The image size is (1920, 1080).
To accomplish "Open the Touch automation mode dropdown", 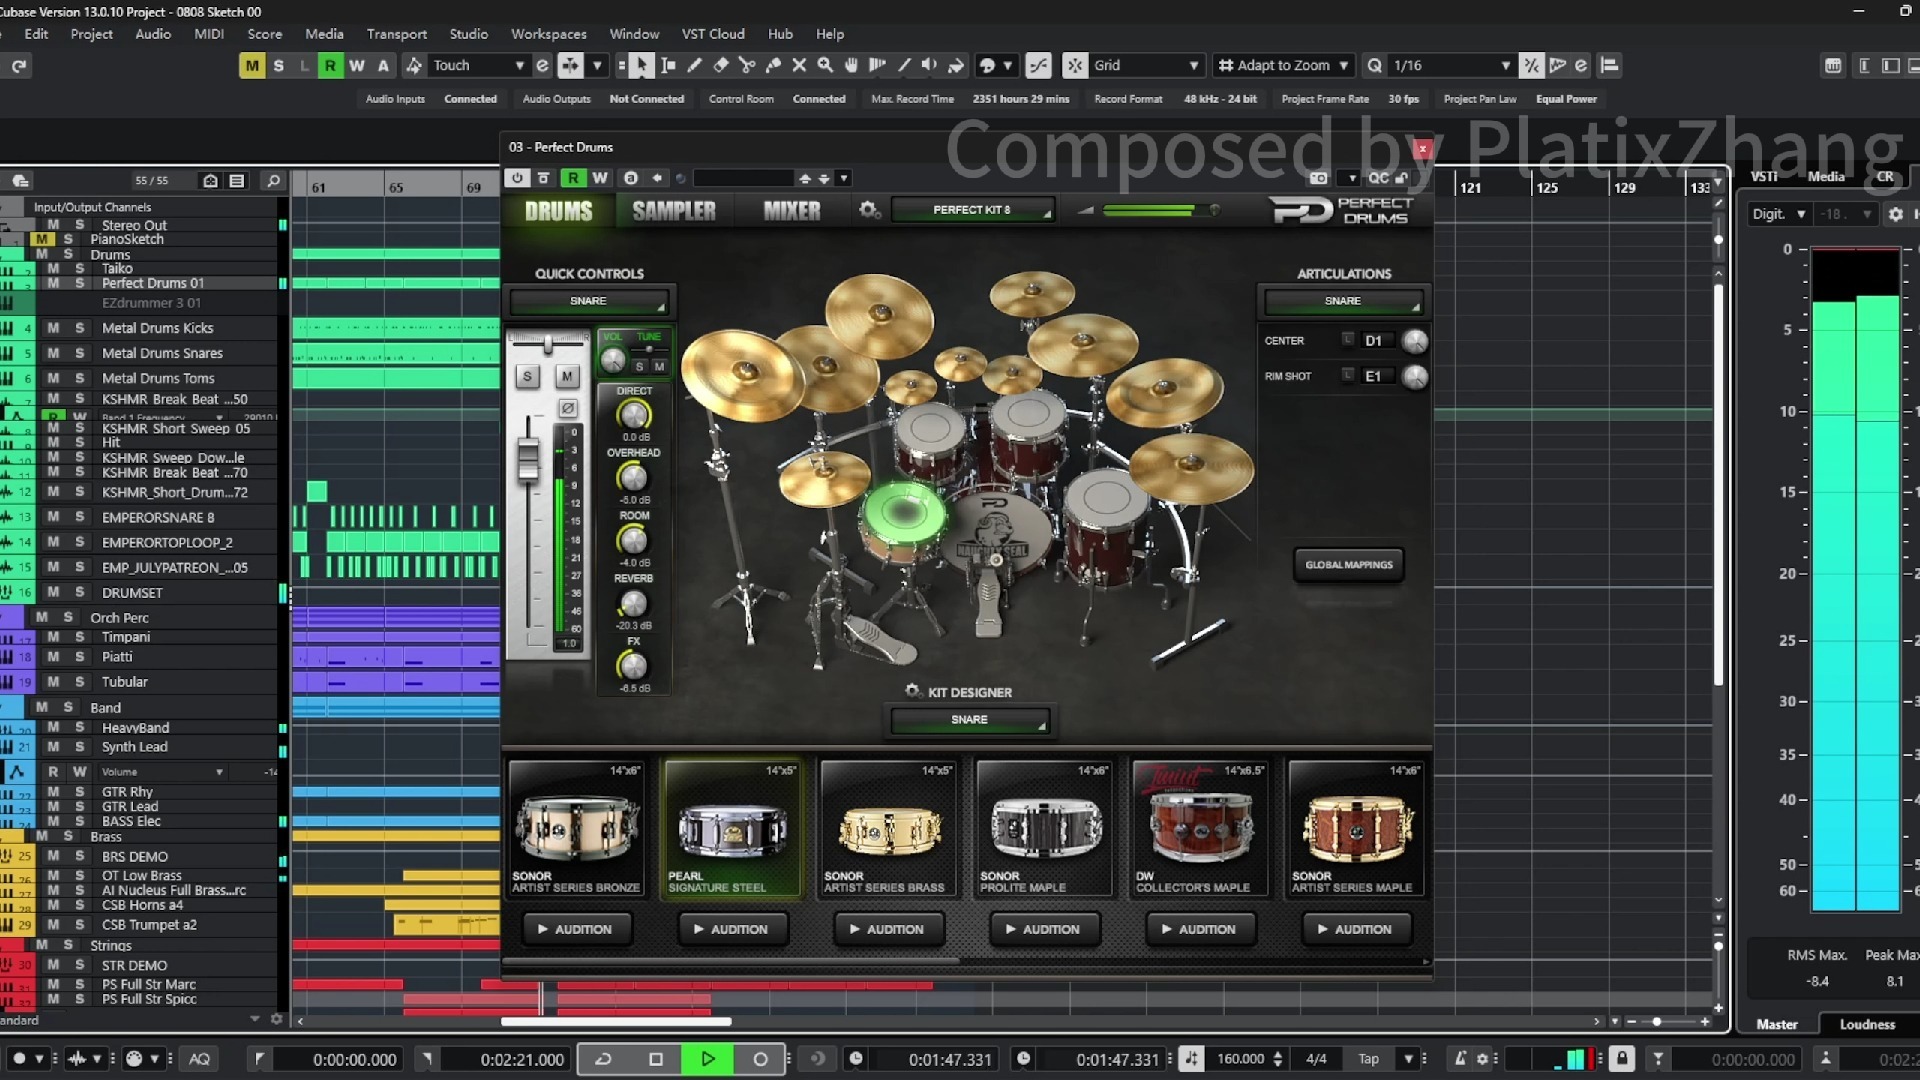I will click(478, 66).
